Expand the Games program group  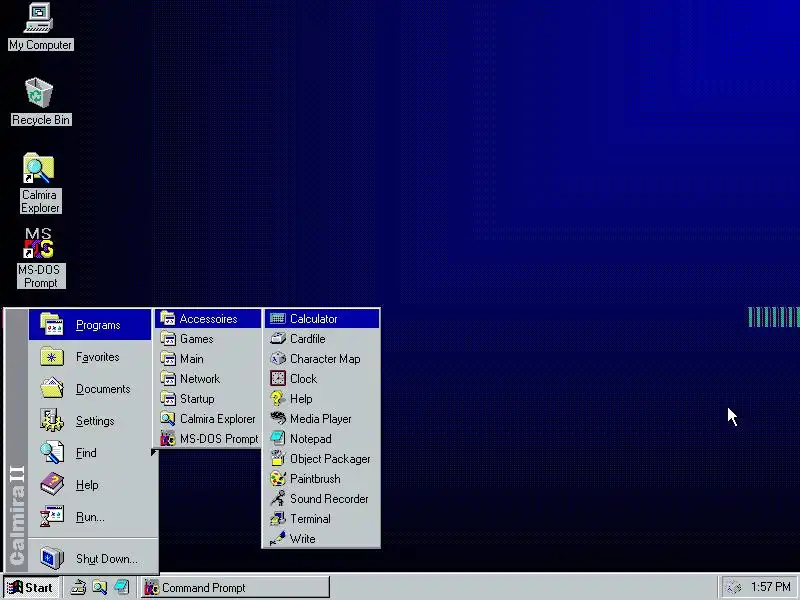[208, 339]
